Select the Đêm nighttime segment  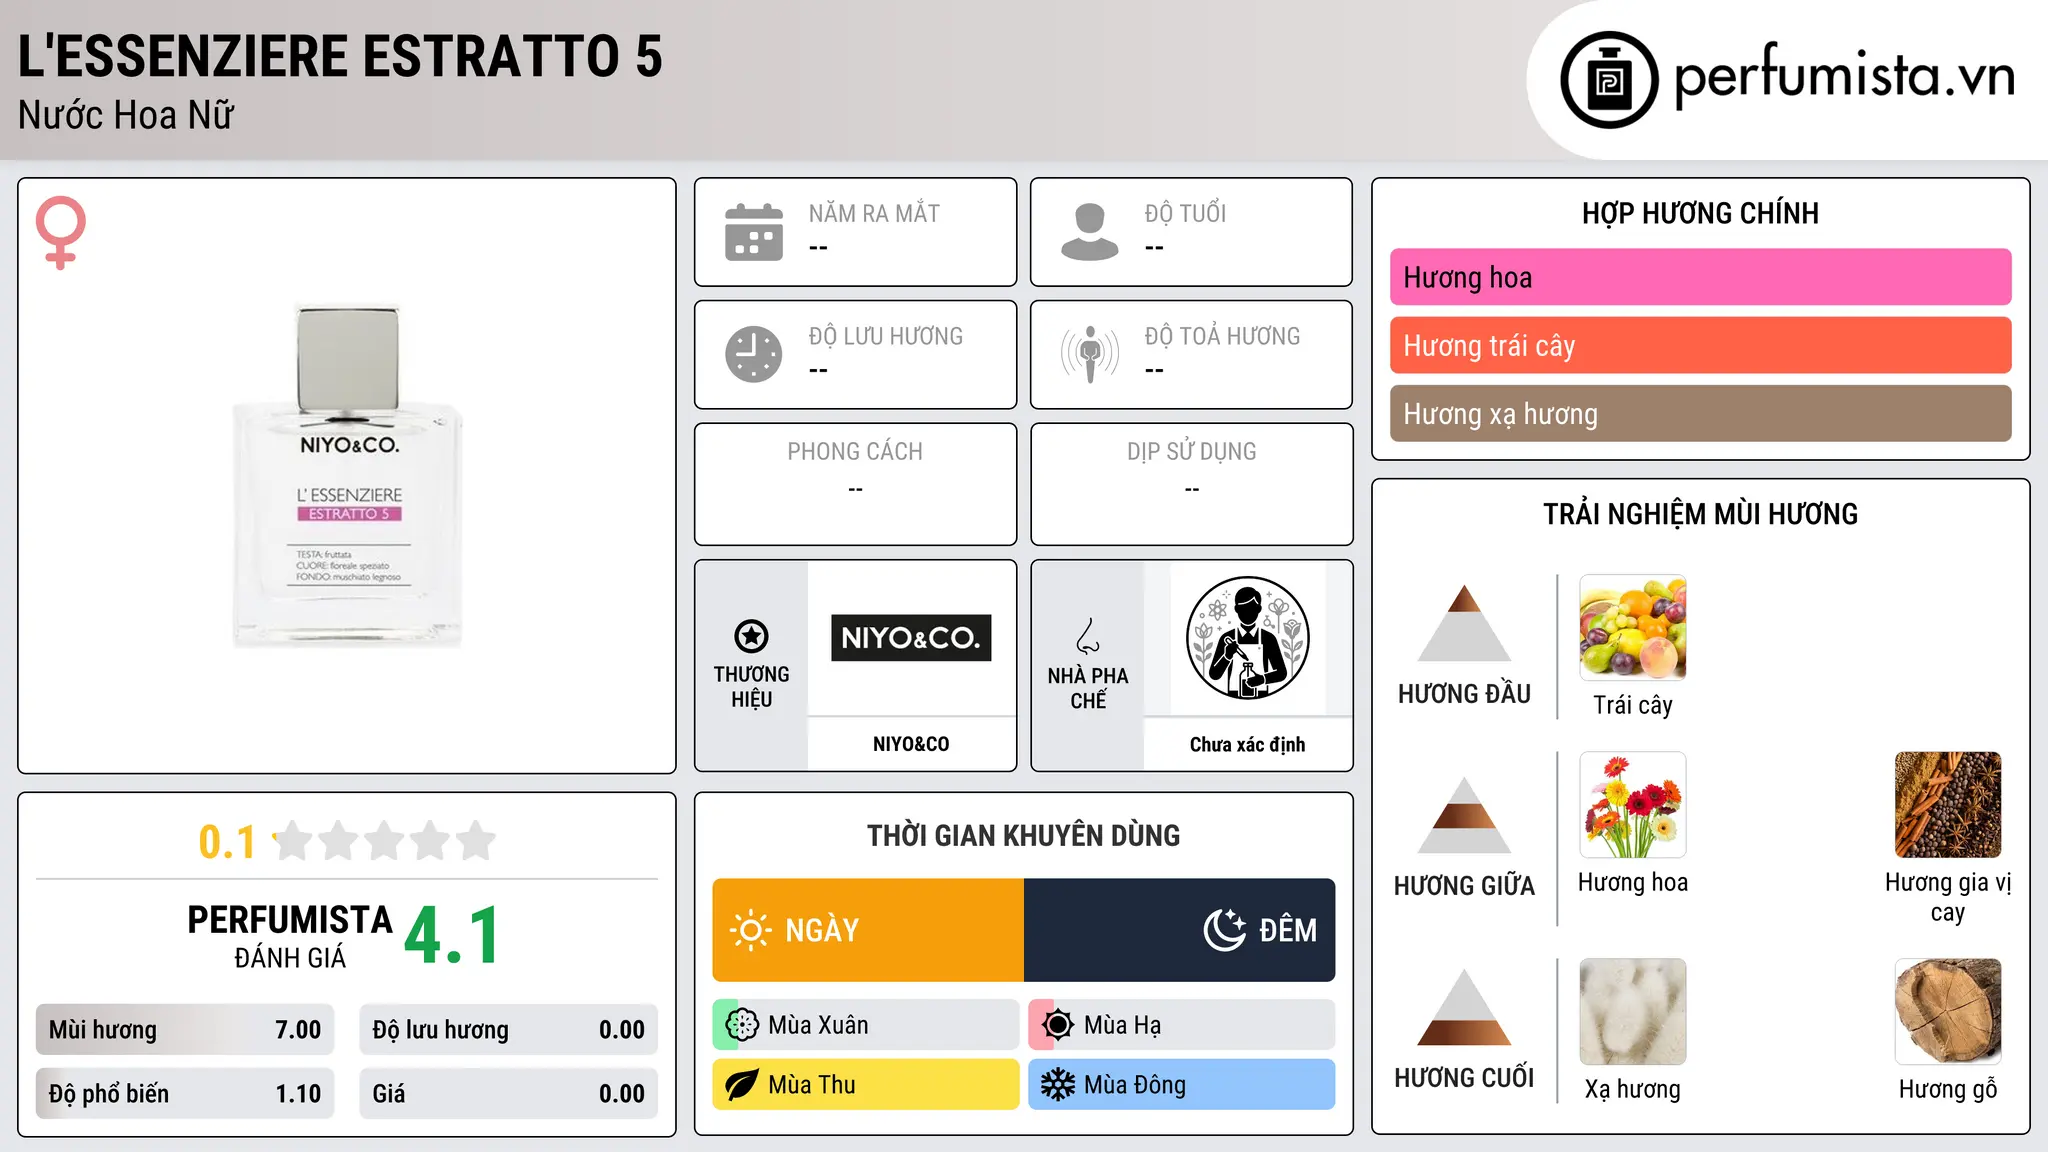click(x=1180, y=930)
